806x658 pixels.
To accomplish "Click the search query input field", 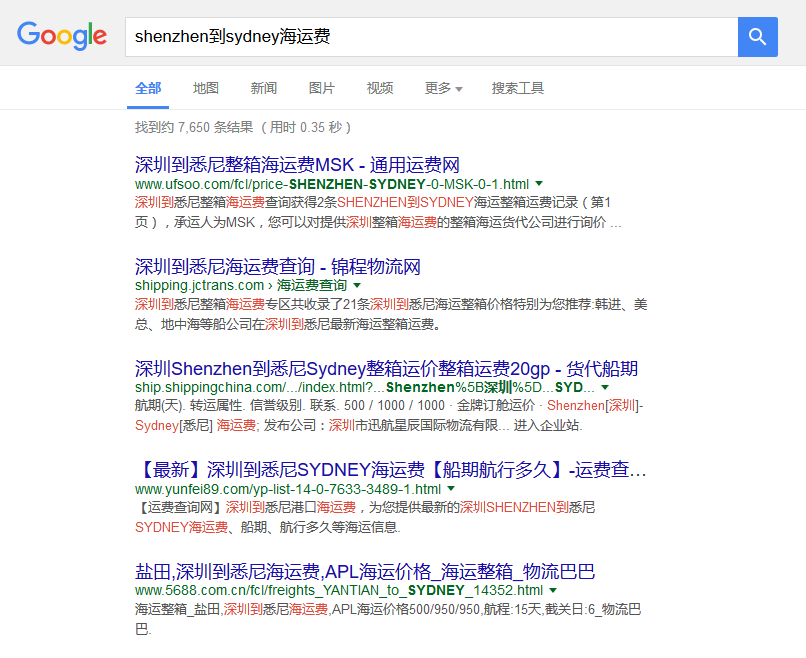I will (430, 37).
